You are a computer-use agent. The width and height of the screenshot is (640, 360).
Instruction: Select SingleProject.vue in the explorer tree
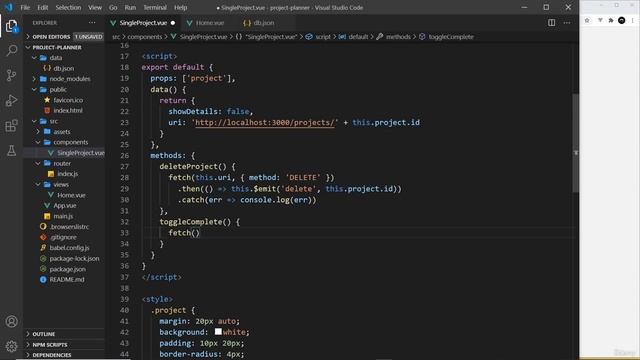coord(65,153)
